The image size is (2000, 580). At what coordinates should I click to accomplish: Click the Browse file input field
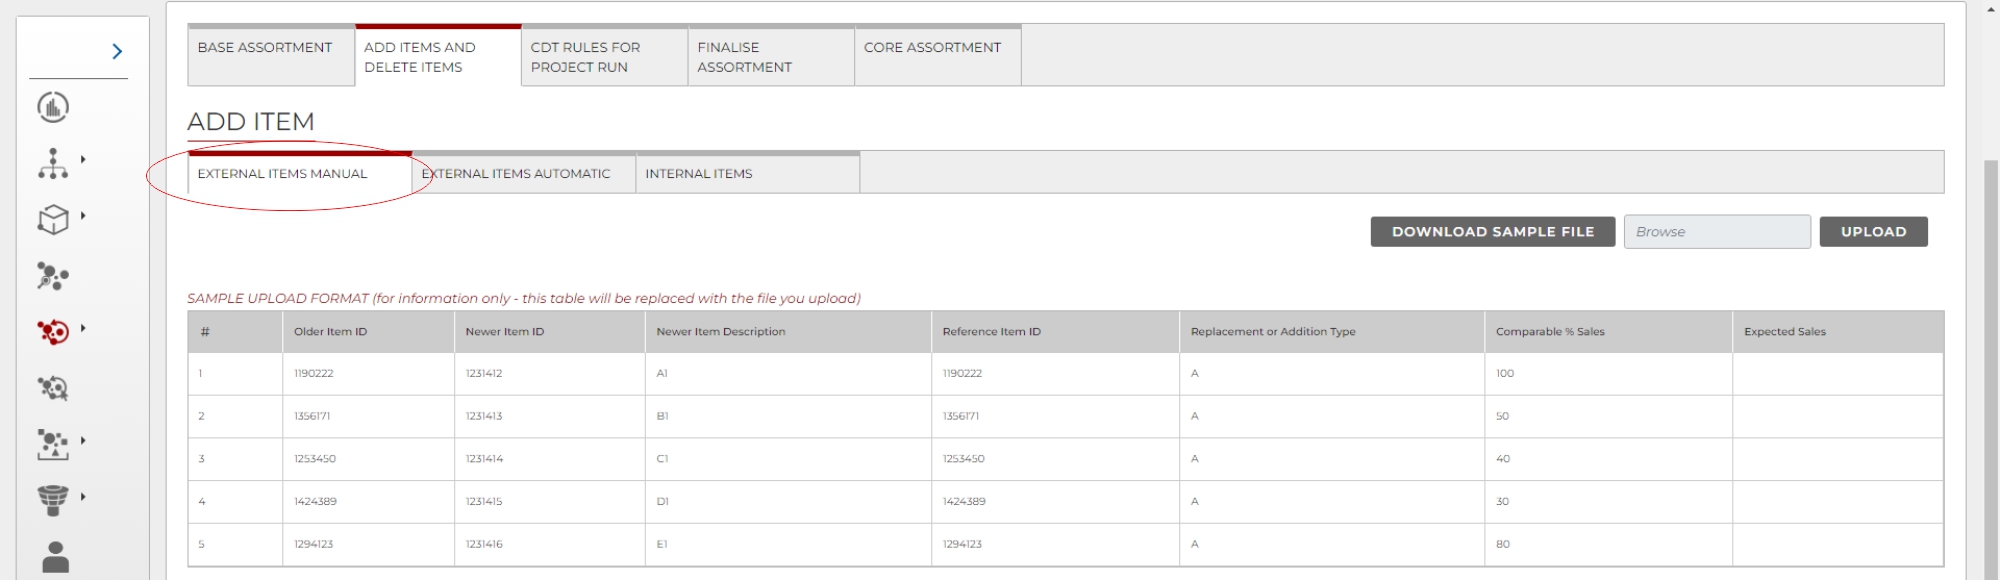(1716, 232)
